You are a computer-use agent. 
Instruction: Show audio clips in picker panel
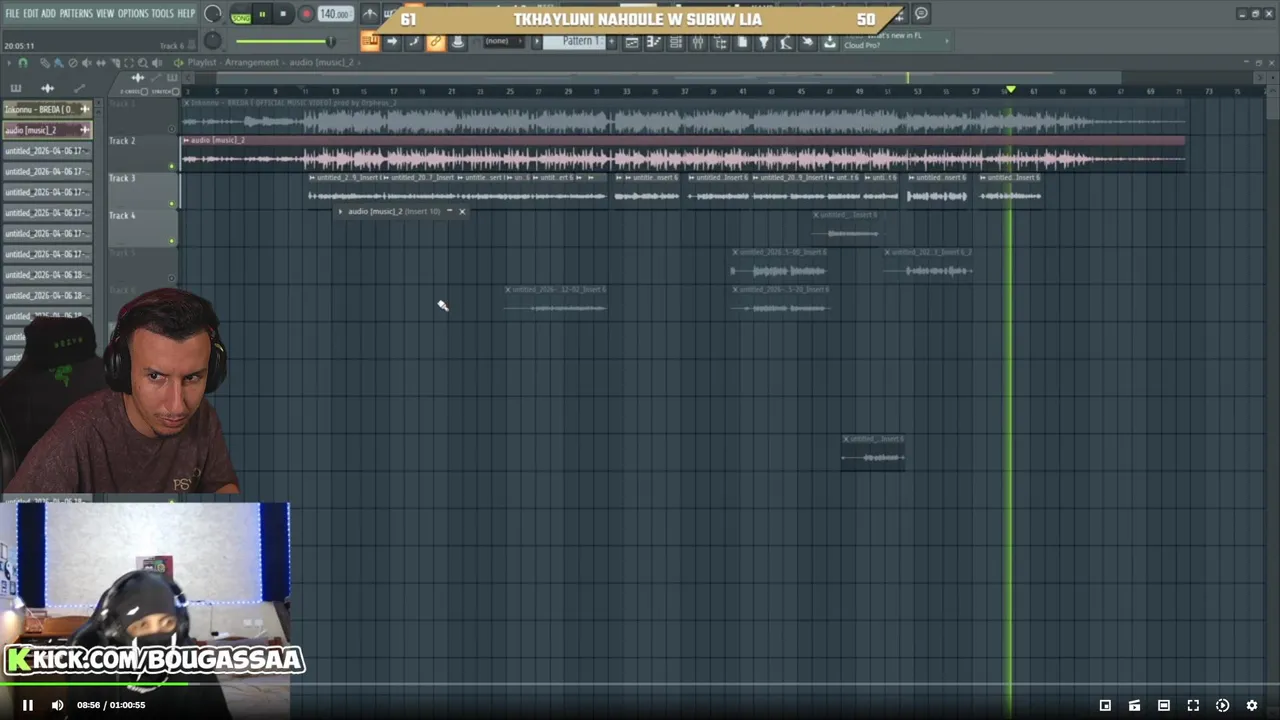click(47, 88)
